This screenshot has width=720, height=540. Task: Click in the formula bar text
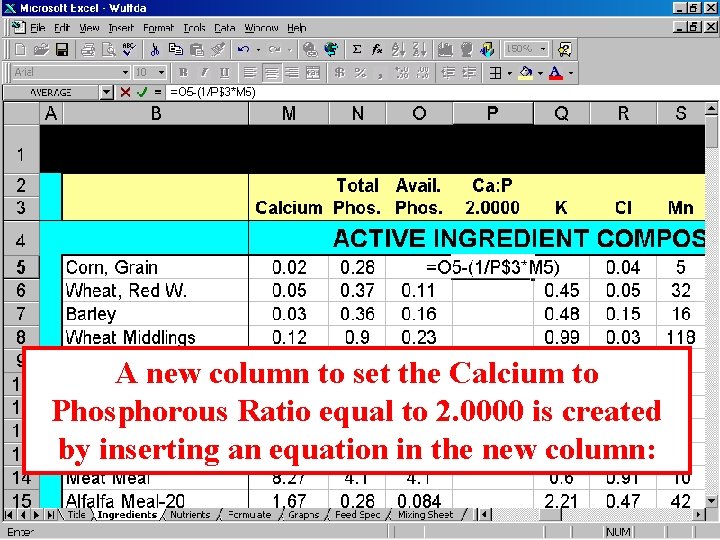pyautogui.click(x=212, y=92)
